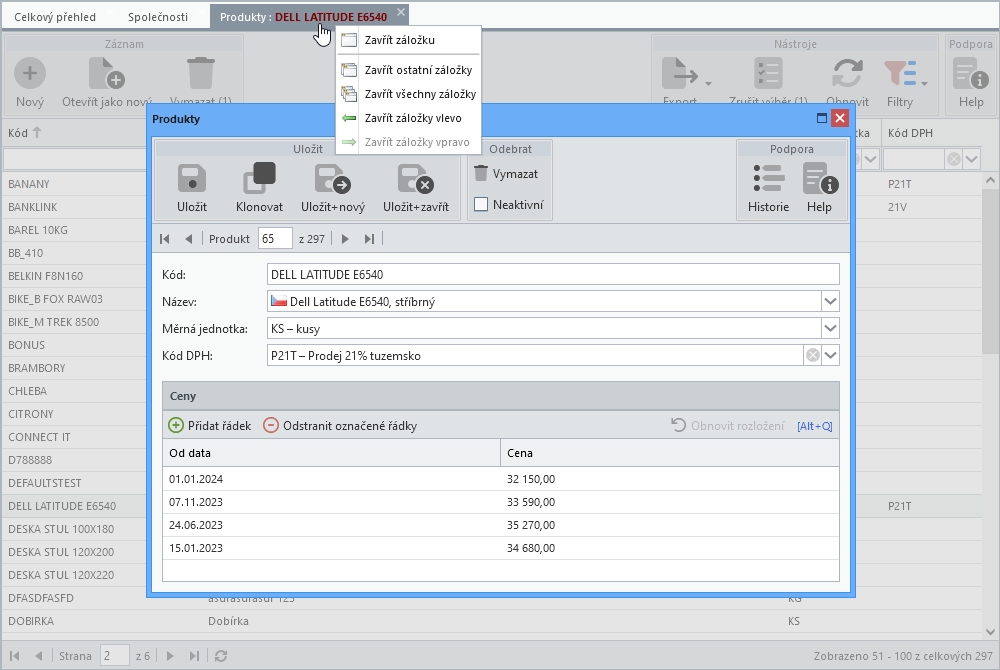The height and width of the screenshot is (670, 1000).
Task: Select Zavřít všechny záložky
Action: (x=408, y=94)
